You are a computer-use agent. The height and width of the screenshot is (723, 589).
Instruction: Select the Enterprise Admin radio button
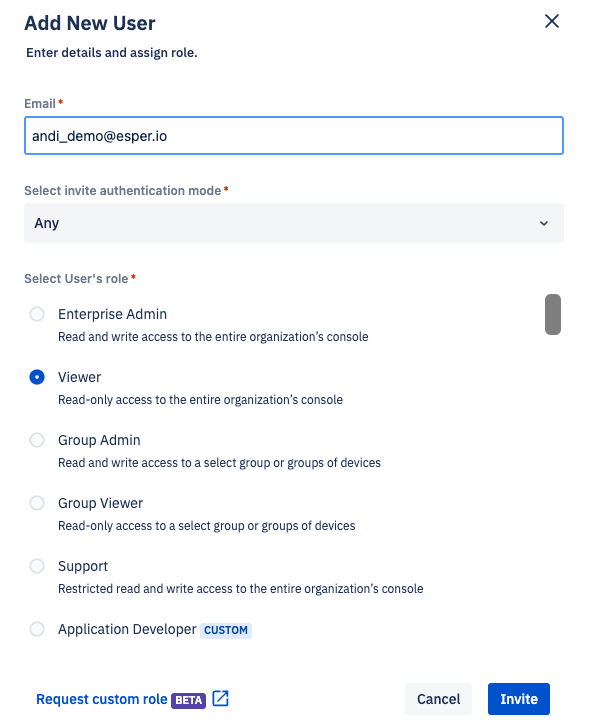pos(37,314)
